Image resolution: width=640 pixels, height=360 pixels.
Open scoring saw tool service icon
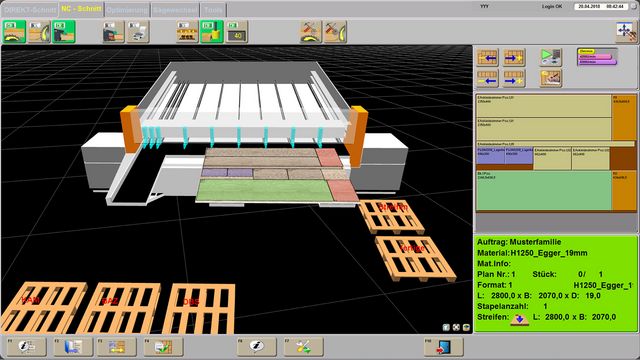click(335, 32)
